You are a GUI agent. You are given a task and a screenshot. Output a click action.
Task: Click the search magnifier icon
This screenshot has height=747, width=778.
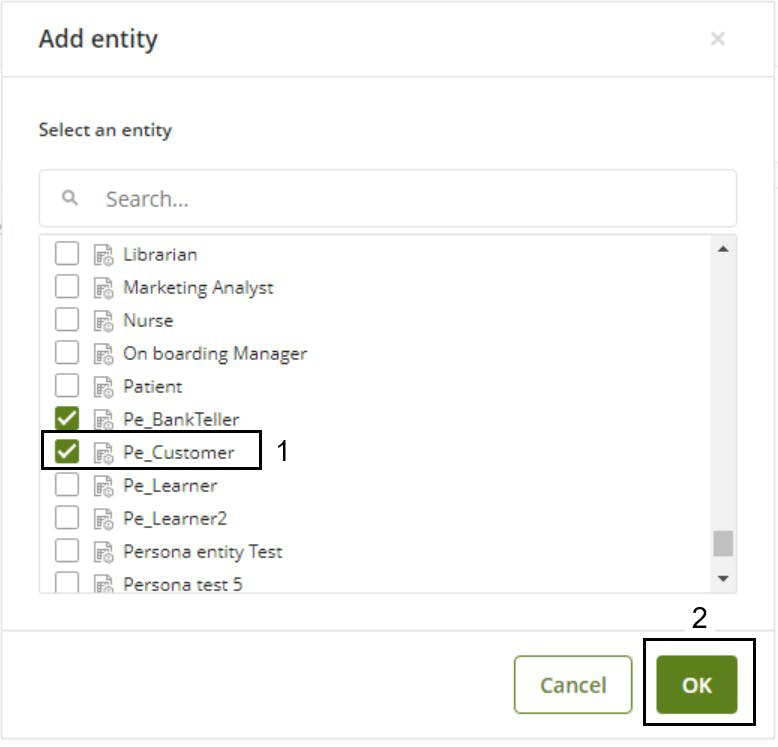click(69, 198)
